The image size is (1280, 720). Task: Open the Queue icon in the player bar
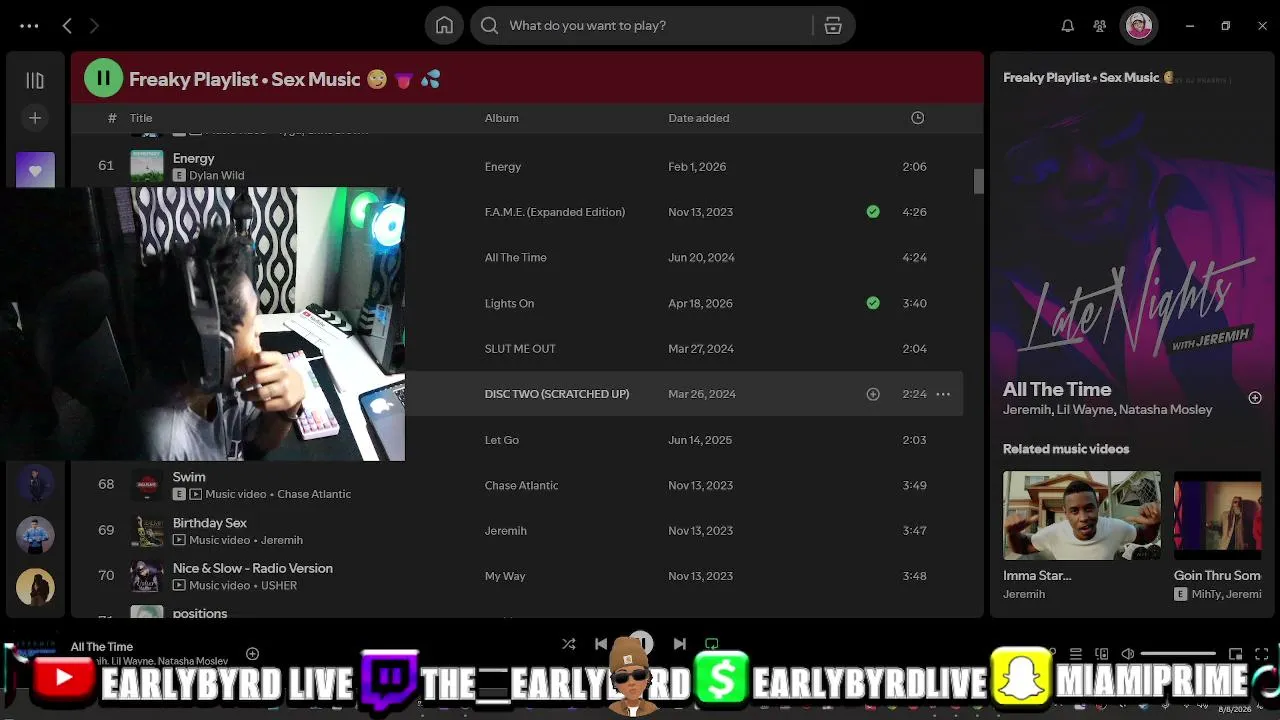tap(1076, 654)
